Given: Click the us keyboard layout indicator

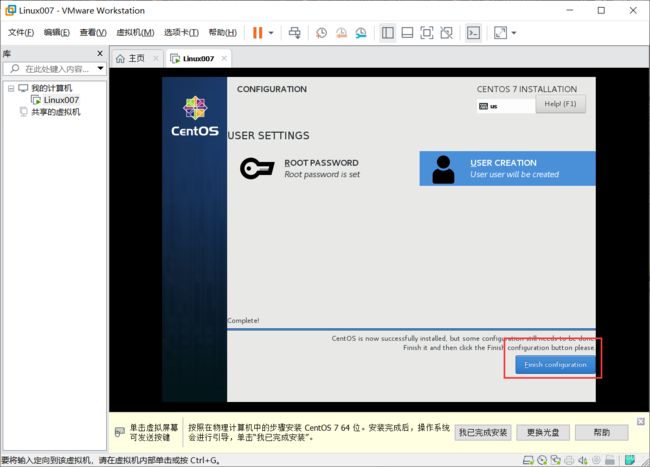Looking at the screenshot, I should pyautogui.click(x=506, y=106).
